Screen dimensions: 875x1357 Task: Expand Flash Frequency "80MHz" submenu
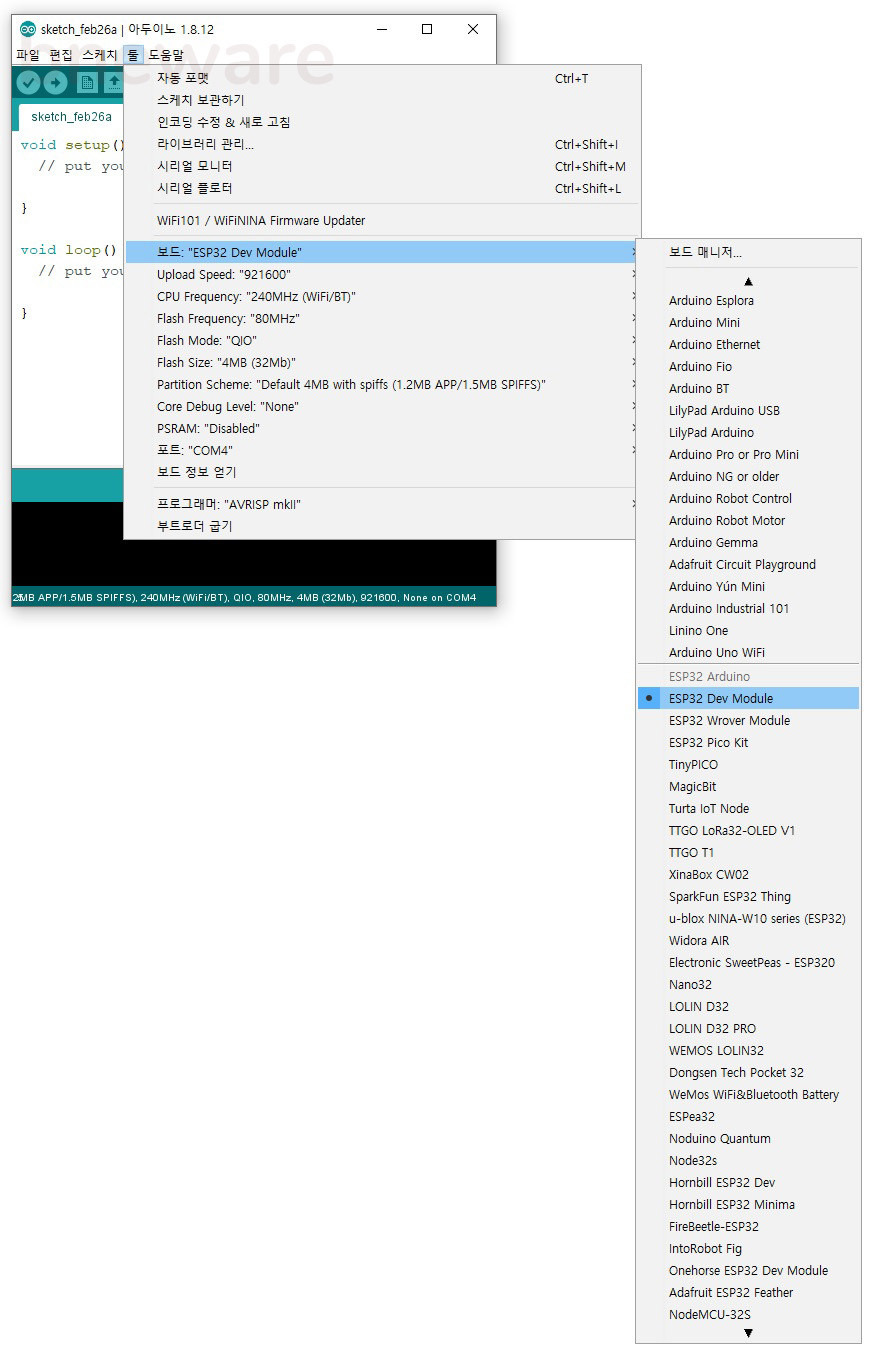tap(382, 318)
